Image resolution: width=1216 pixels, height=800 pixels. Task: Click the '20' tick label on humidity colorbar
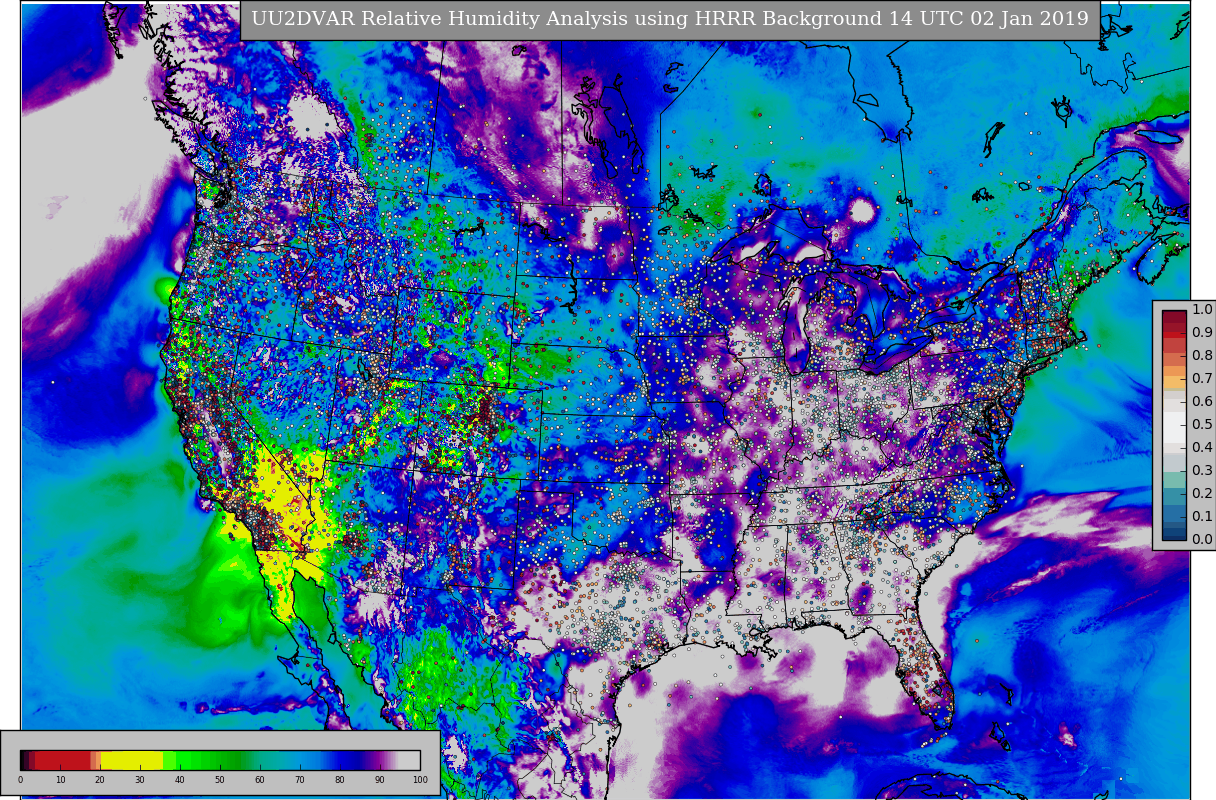coord(100,780)
